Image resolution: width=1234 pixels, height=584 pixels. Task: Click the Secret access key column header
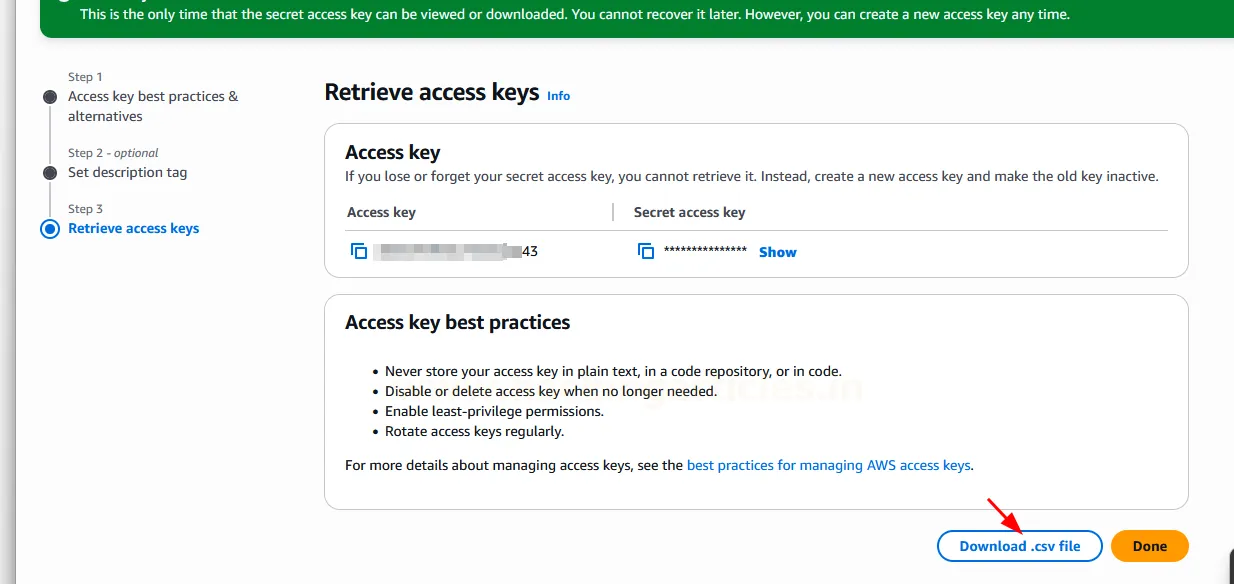[x=689, y=212]
